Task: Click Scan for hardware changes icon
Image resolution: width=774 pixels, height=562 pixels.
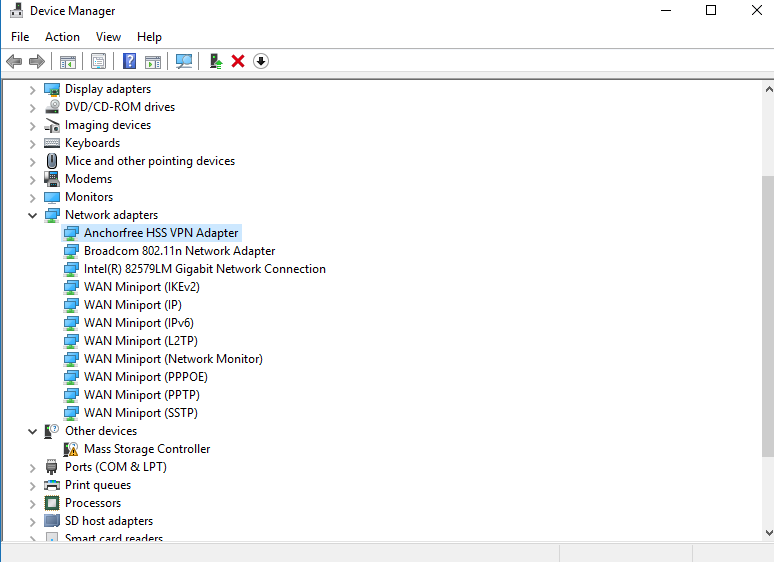Action: point(184,62)
